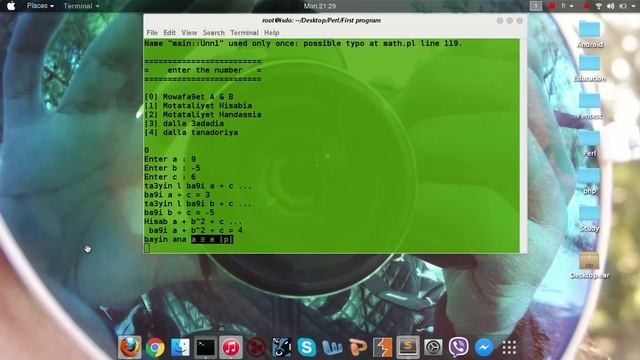
Task: Click the workspace indicator box
Action: click(536, 6)
